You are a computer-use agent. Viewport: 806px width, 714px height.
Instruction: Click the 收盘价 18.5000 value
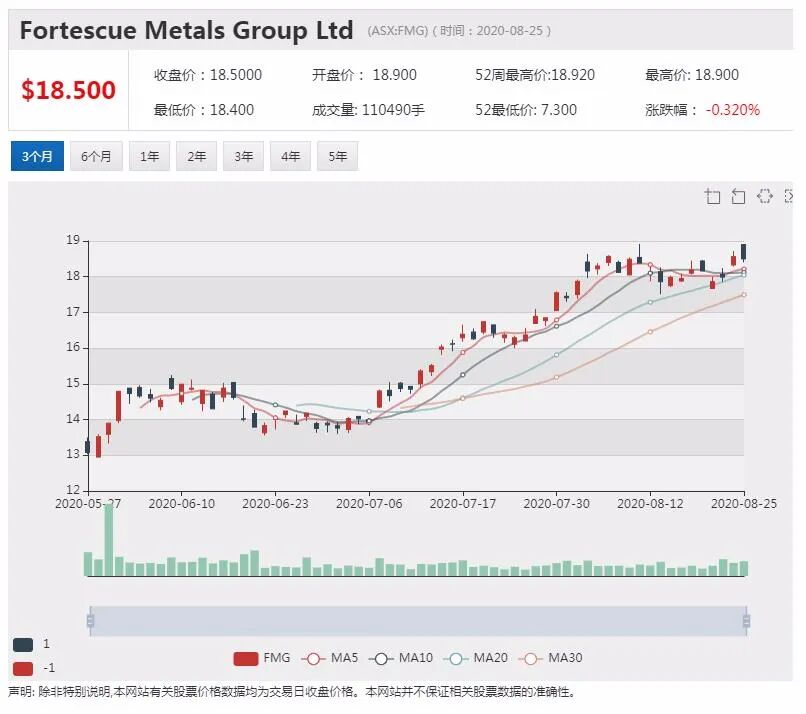[208, 75]
